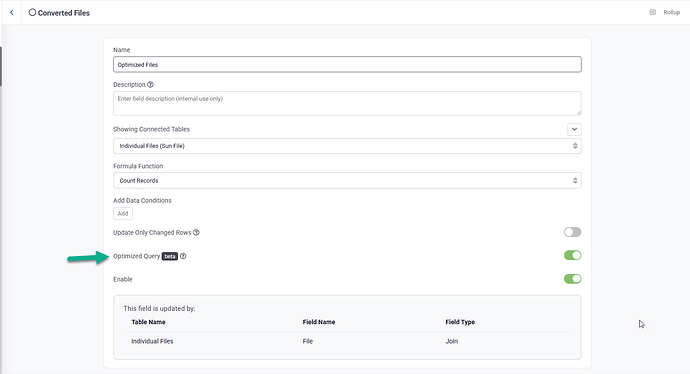
Task: Click the Add data conditions button
Action: click(123, 213)
